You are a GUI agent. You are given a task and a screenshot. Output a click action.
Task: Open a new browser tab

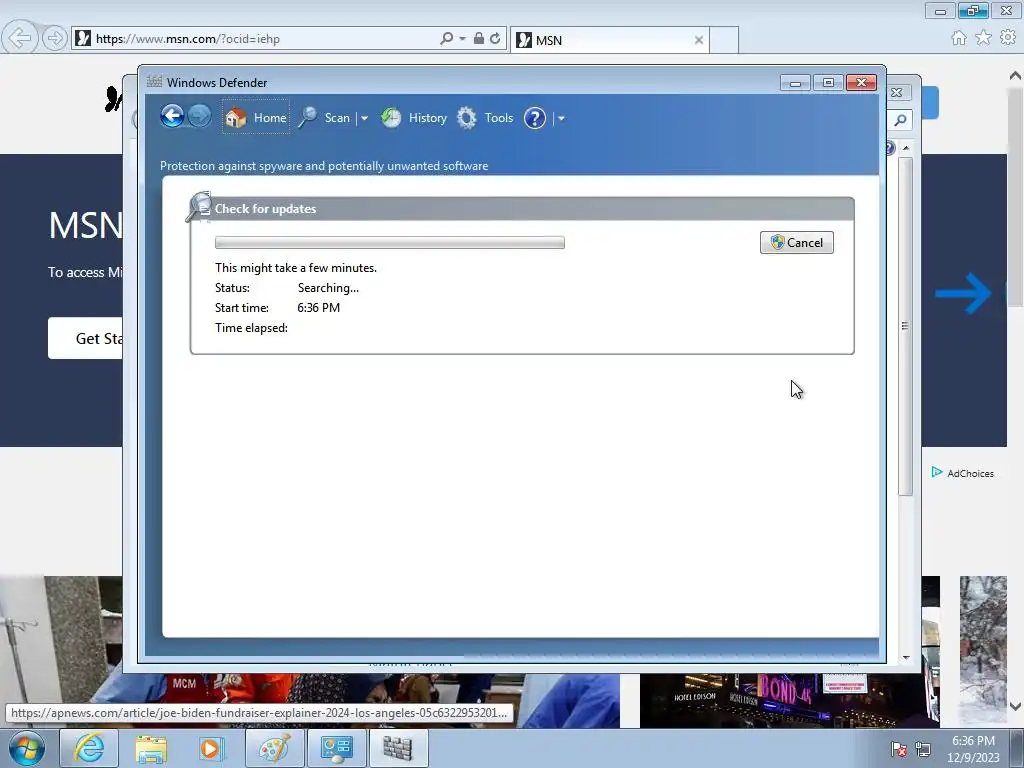pyautogui.click(x=724, y=40)
